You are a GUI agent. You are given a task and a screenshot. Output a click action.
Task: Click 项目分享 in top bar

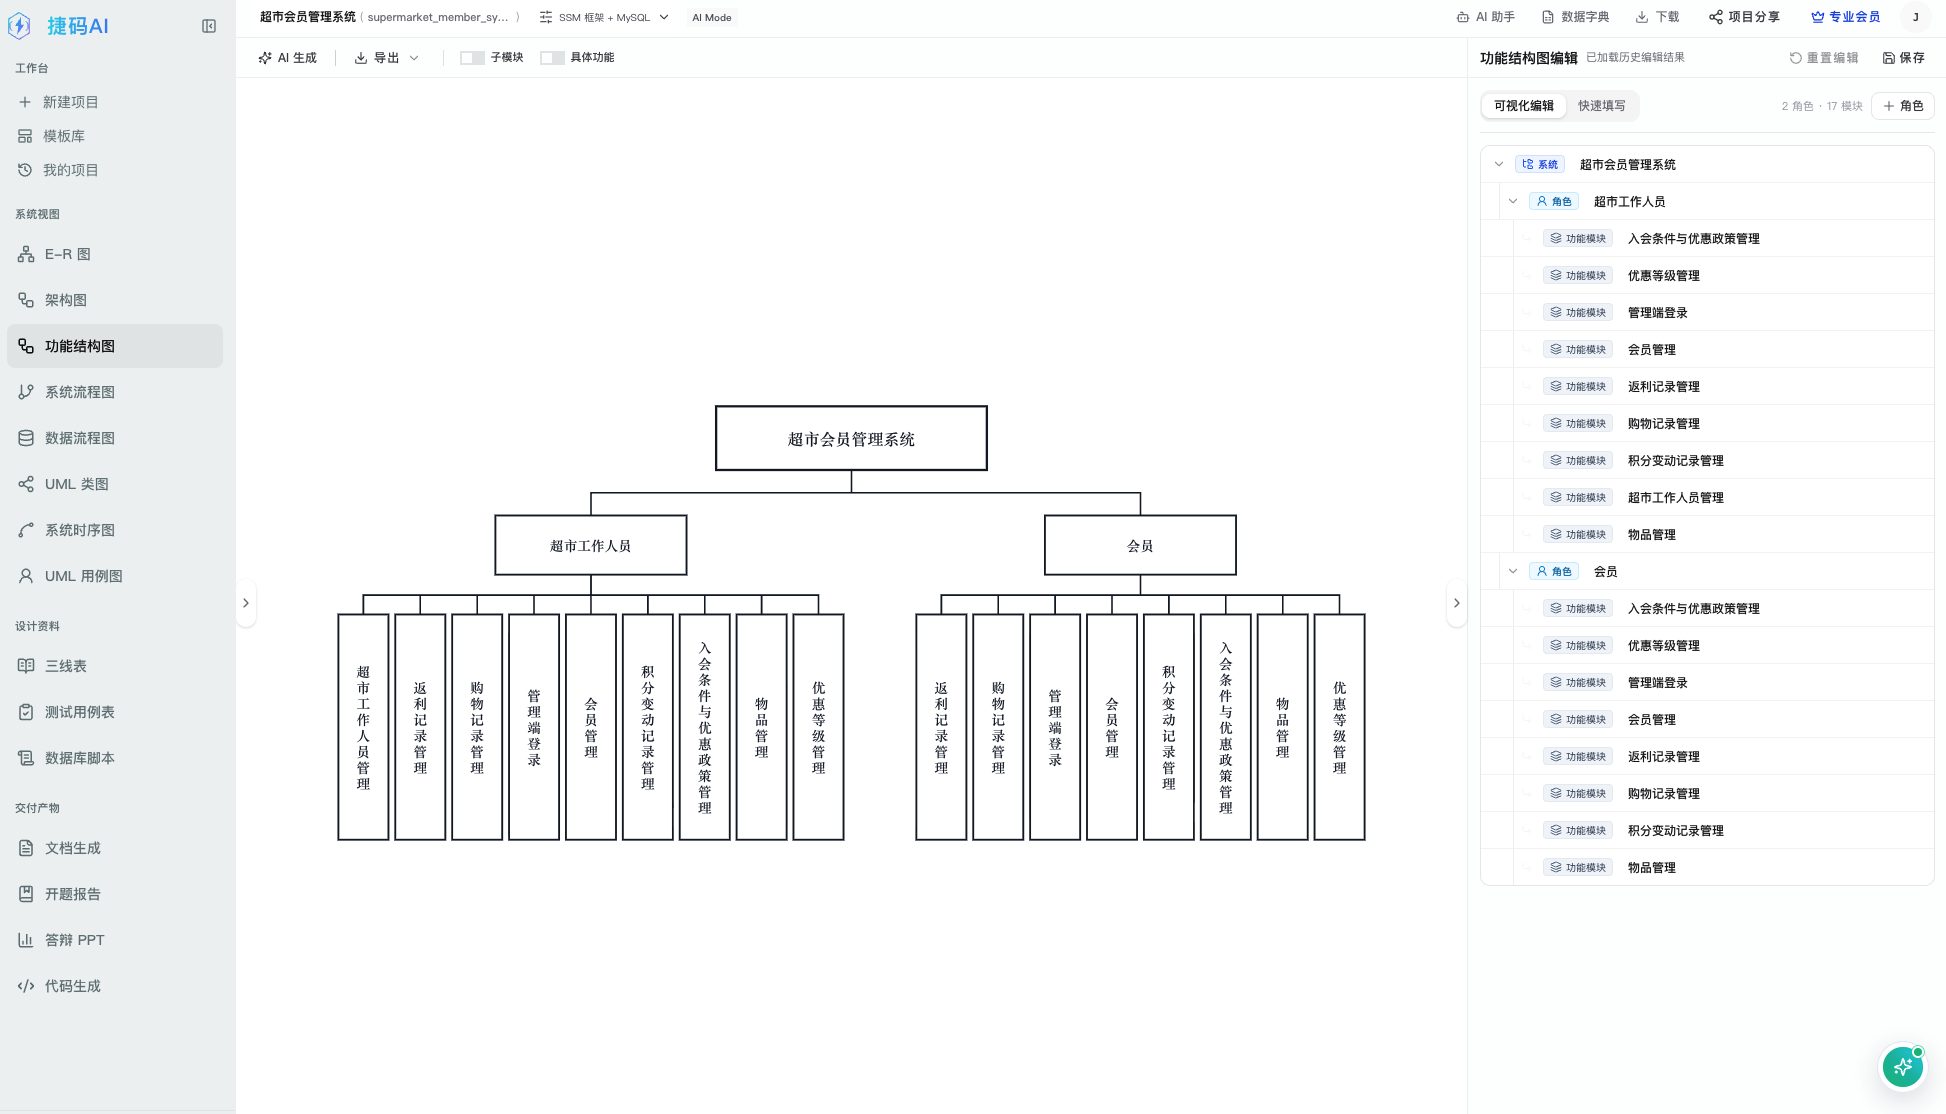(x=1744, y=17)
